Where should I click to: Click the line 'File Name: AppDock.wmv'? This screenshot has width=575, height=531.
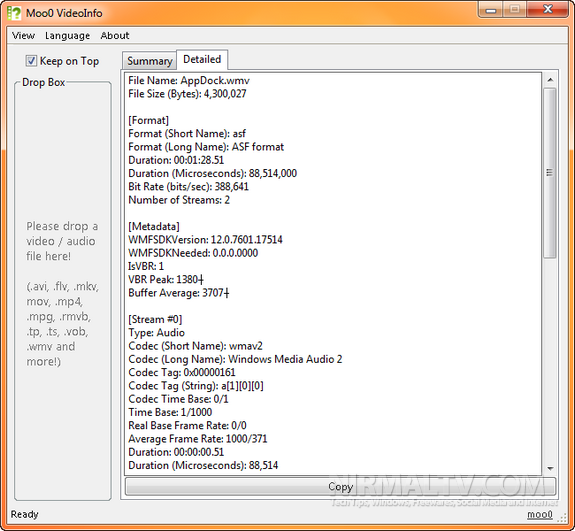189,80
